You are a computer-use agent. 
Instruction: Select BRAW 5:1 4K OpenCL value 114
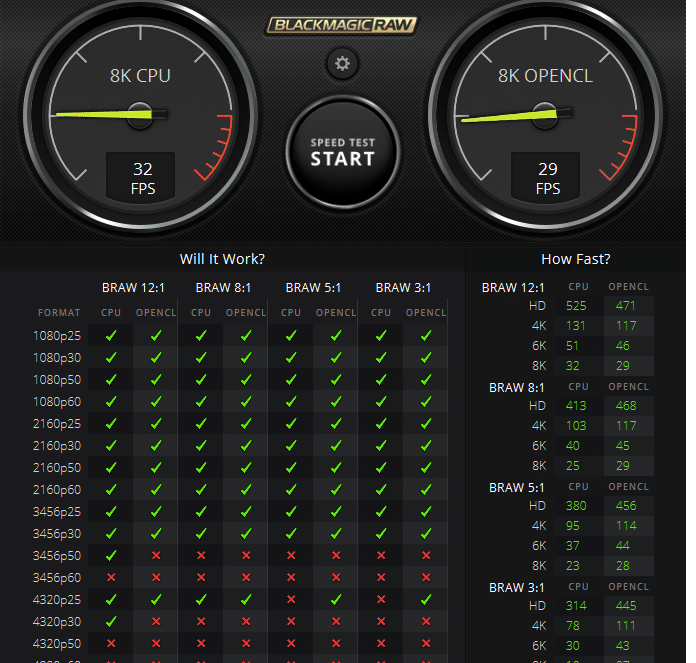pyautogui.click(x=626, y=526)
